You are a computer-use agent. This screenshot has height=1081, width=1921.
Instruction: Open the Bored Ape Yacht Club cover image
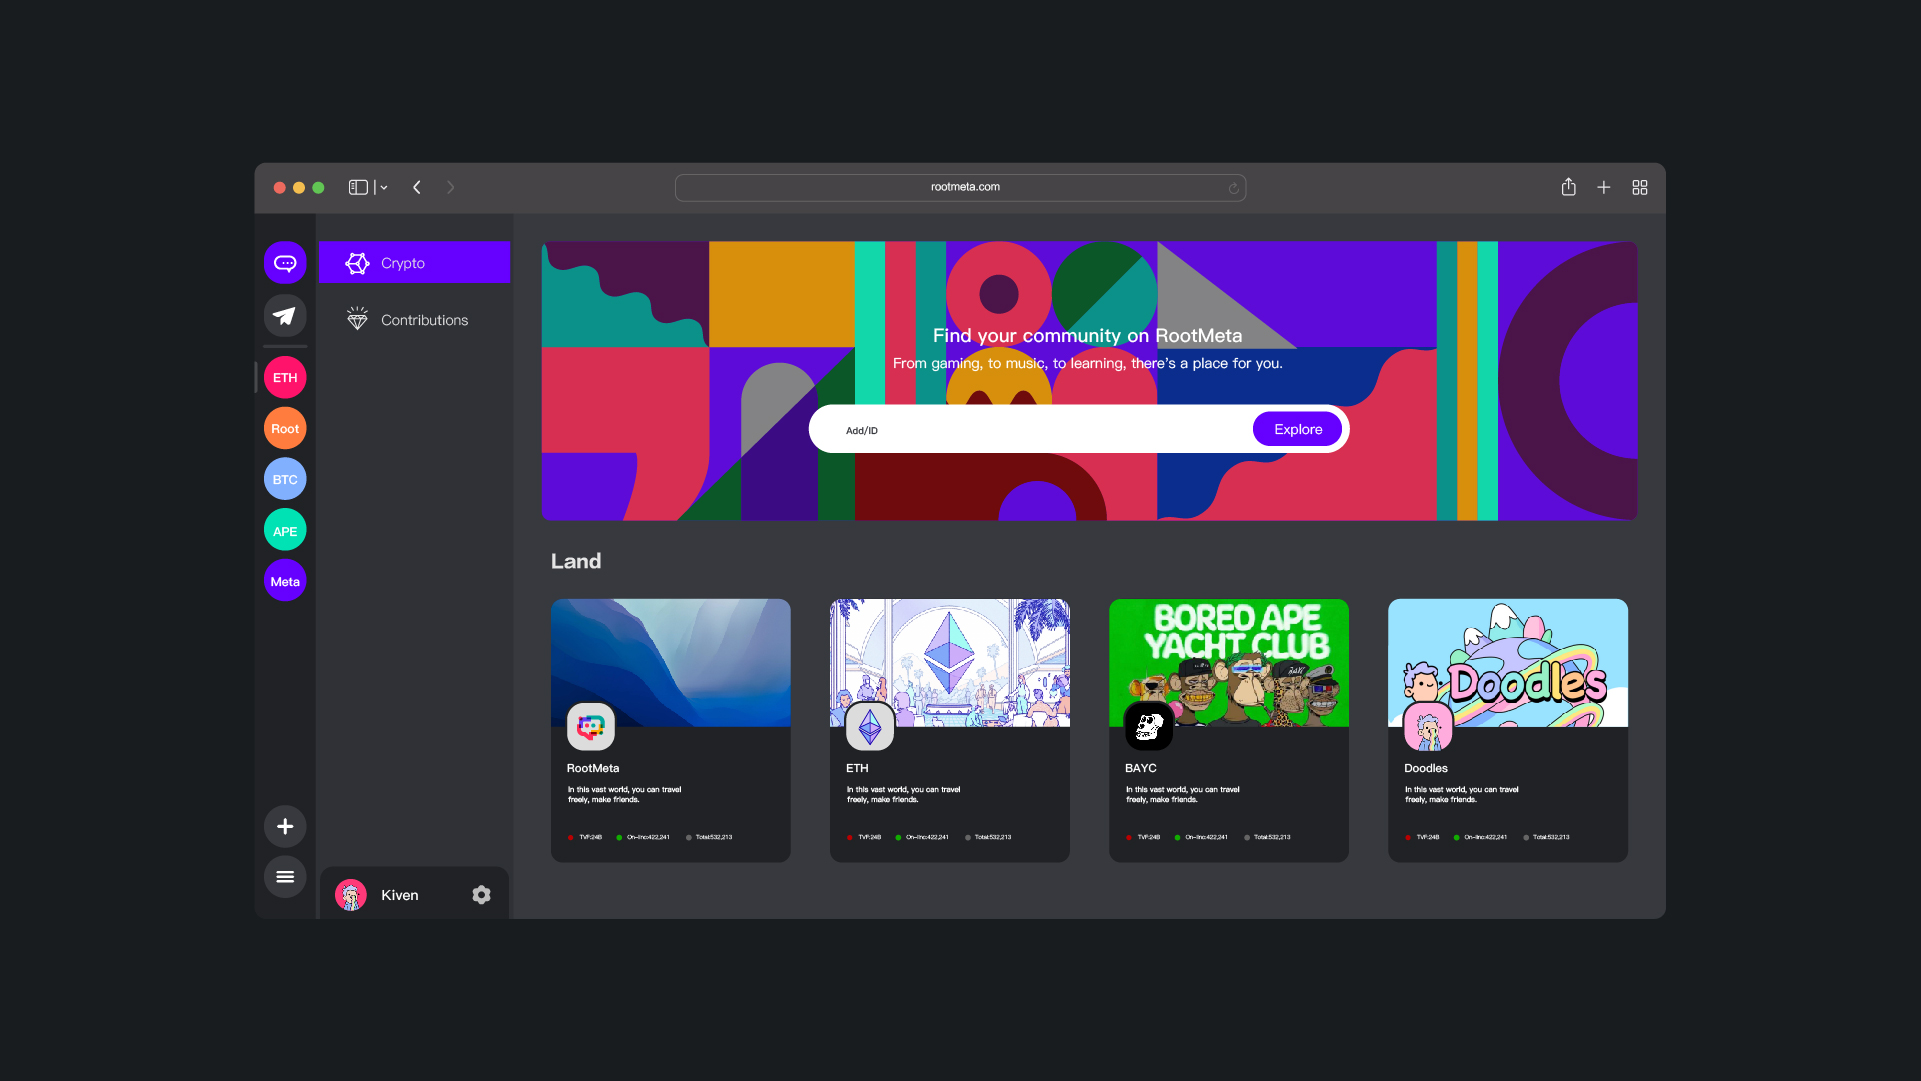coord(1229,663)
